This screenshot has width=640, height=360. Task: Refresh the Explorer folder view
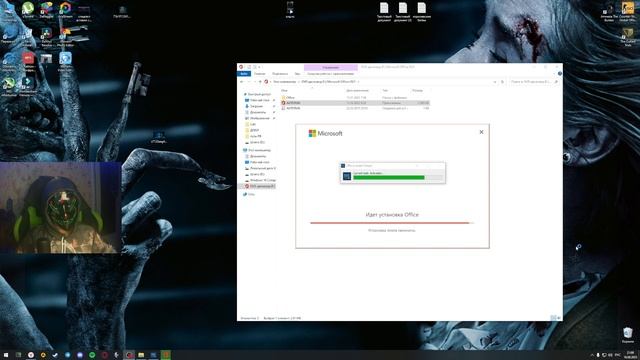pos(502,82)
